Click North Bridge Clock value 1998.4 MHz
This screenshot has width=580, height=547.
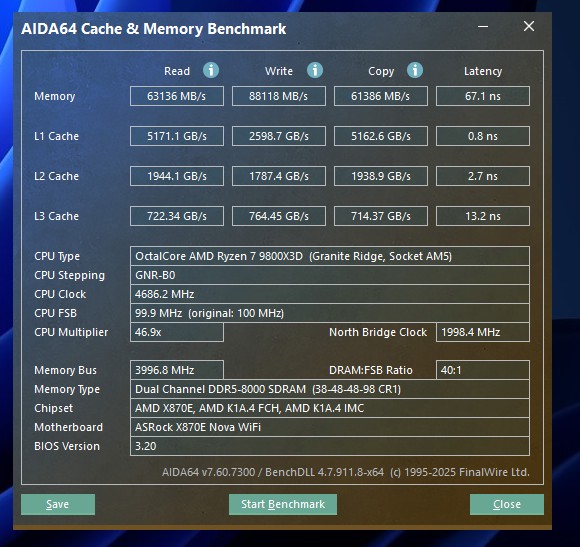483,332
